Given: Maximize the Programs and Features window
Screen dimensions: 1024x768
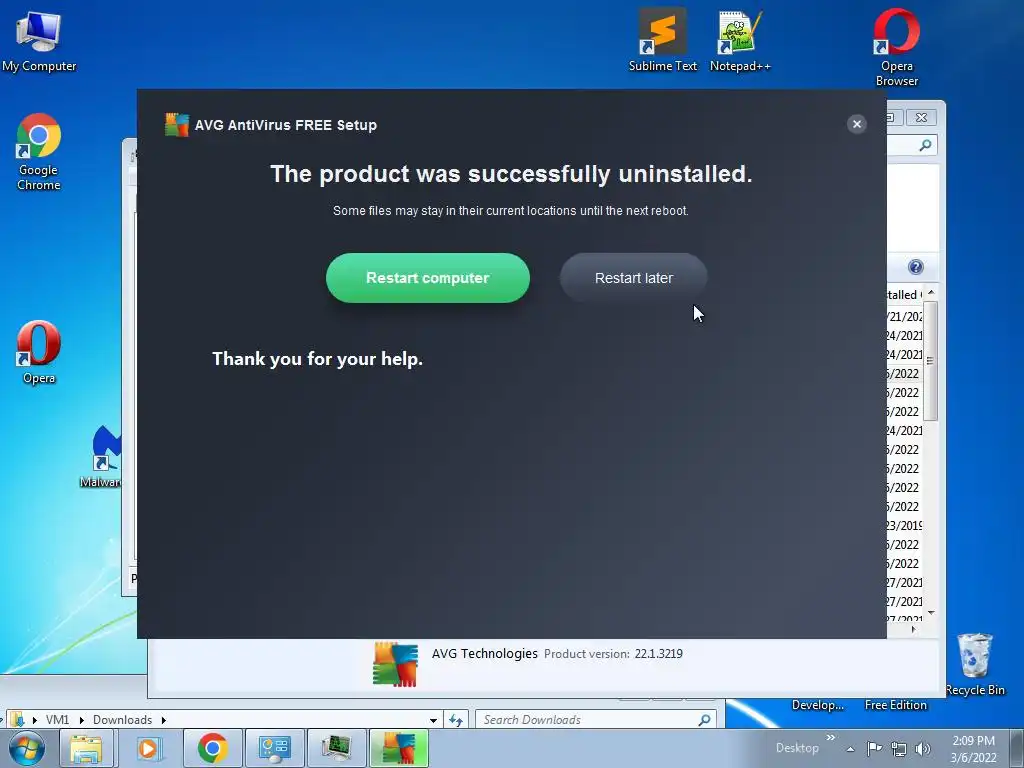Looking at the screenshot, I should point(895,117).
